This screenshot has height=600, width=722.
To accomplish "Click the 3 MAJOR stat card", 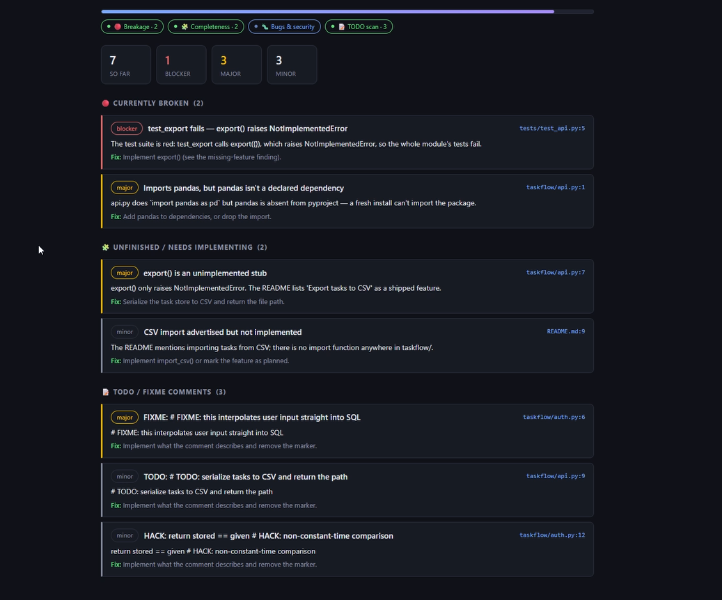I will click(x=237, y=65).
